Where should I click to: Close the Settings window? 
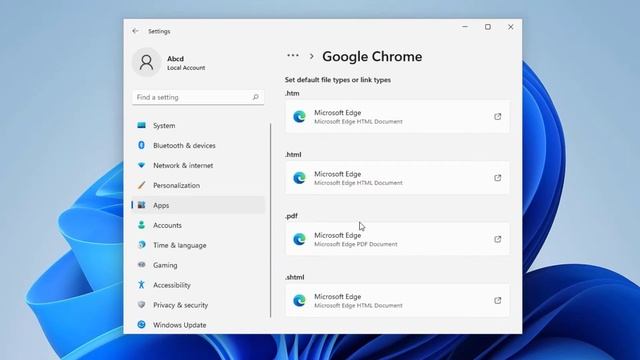point(511,27)
